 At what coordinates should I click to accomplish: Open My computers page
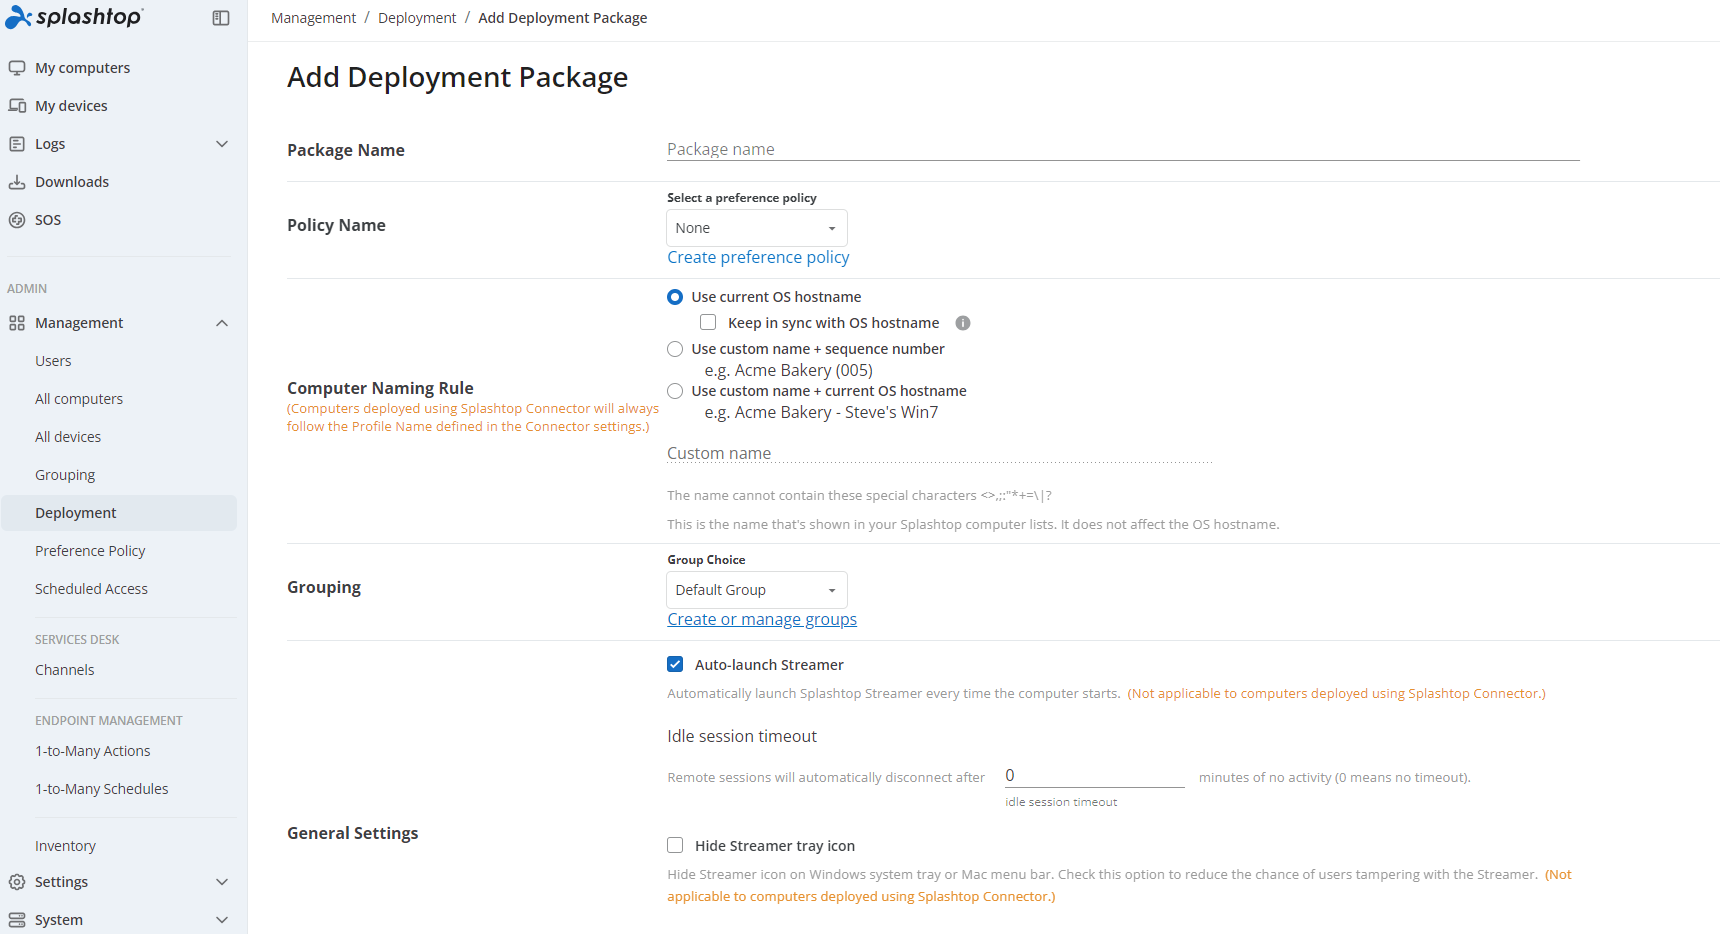(82, 68)
